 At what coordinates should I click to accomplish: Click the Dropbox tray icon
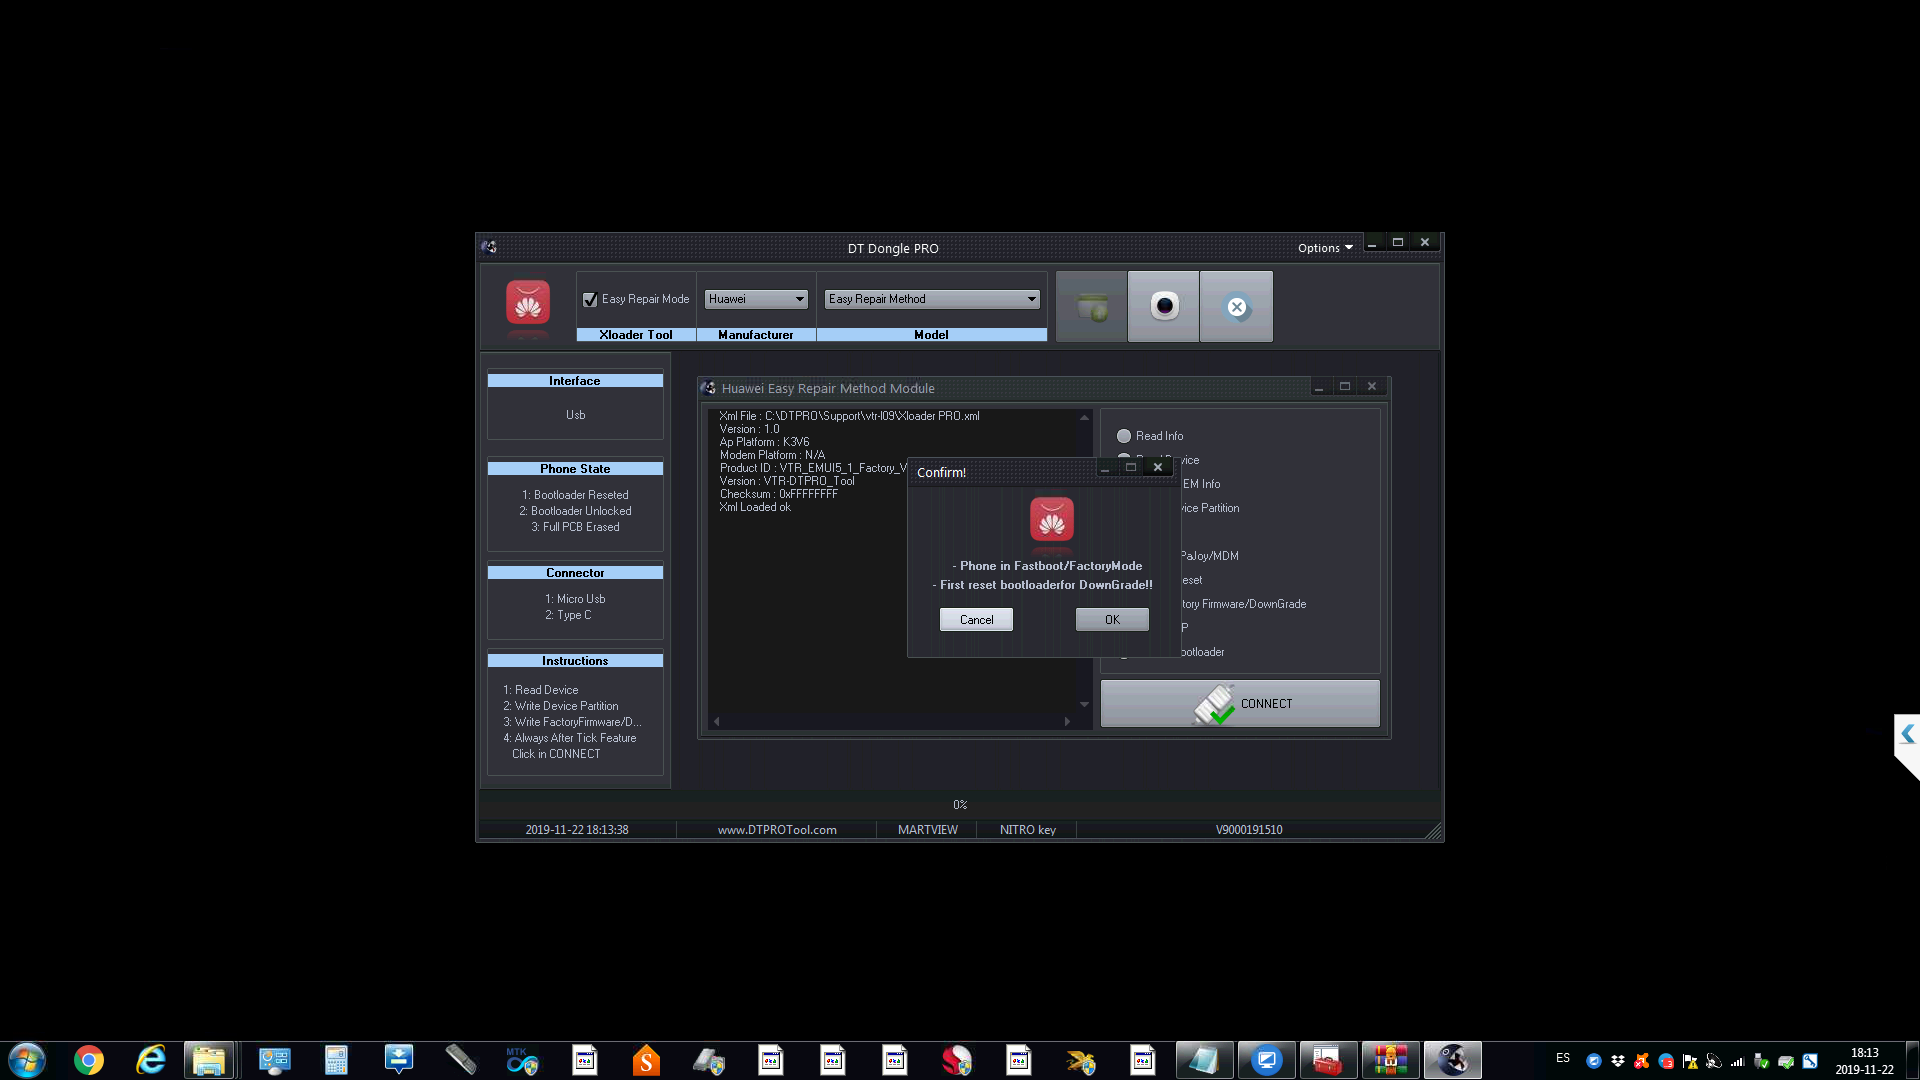[x=1618, y=1061]
